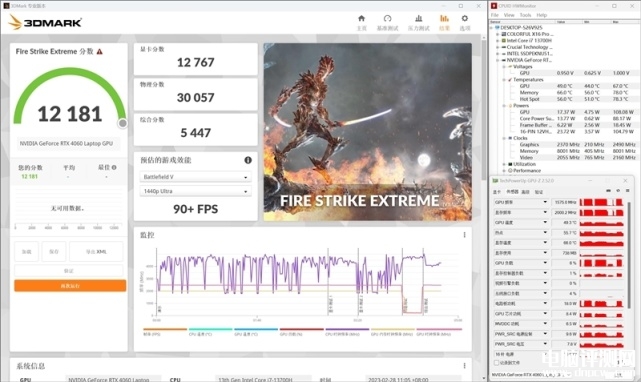
Task: Click the info icon in estimated game performance
Action: [248, 160]
